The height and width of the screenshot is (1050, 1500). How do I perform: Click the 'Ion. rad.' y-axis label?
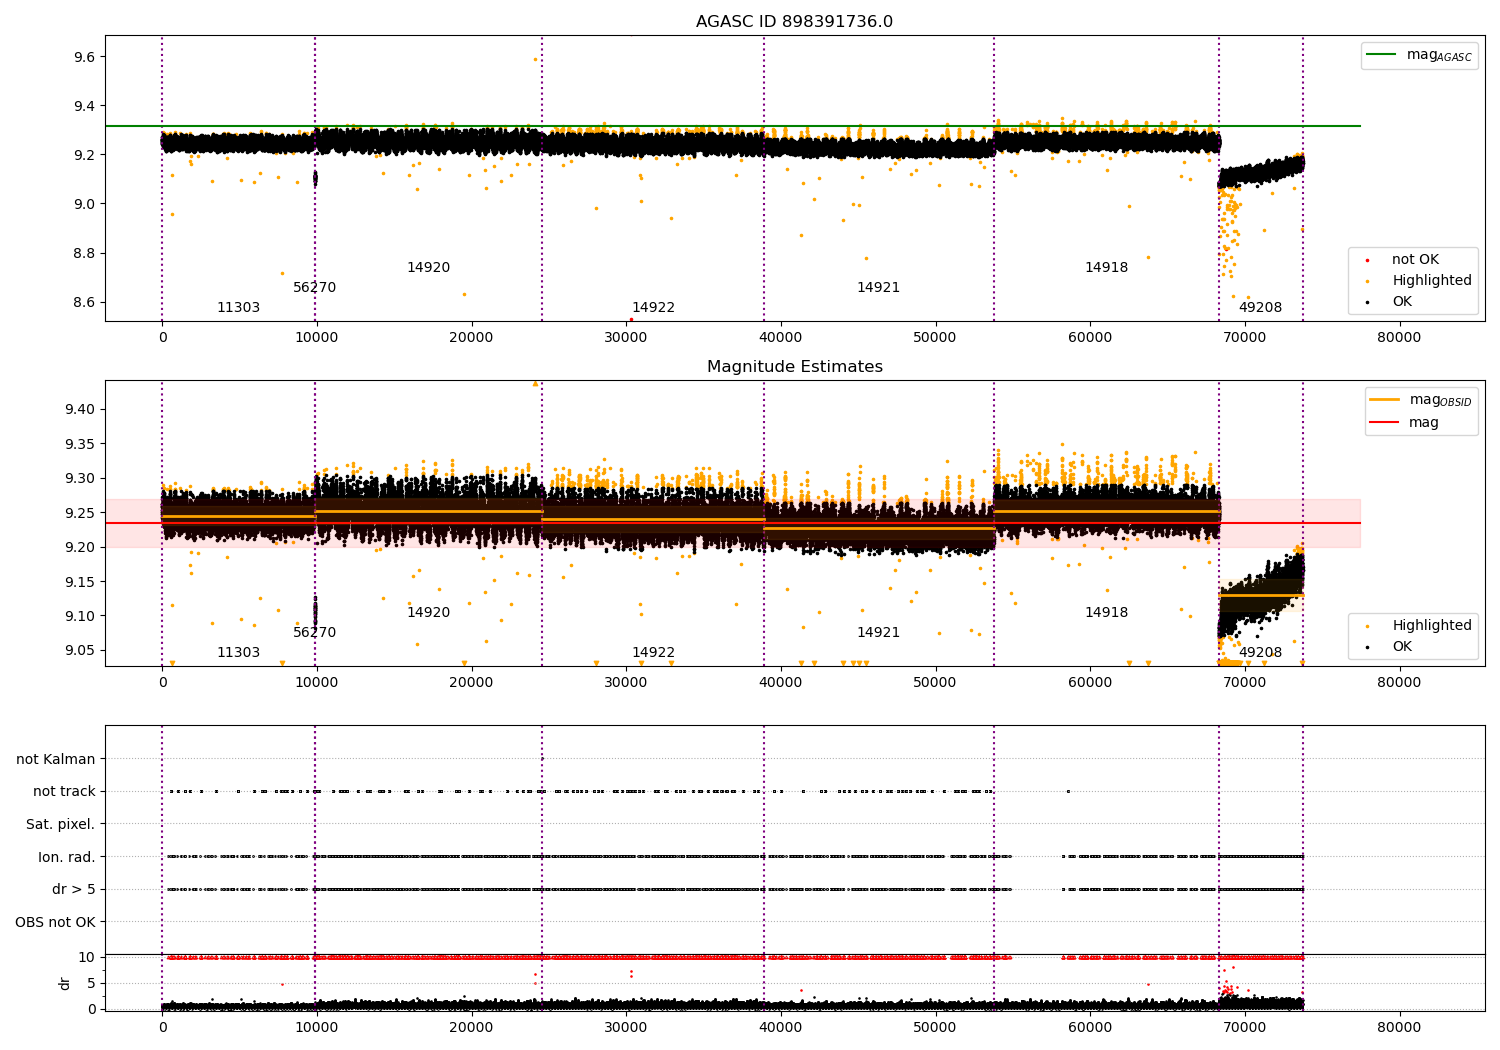67,857
